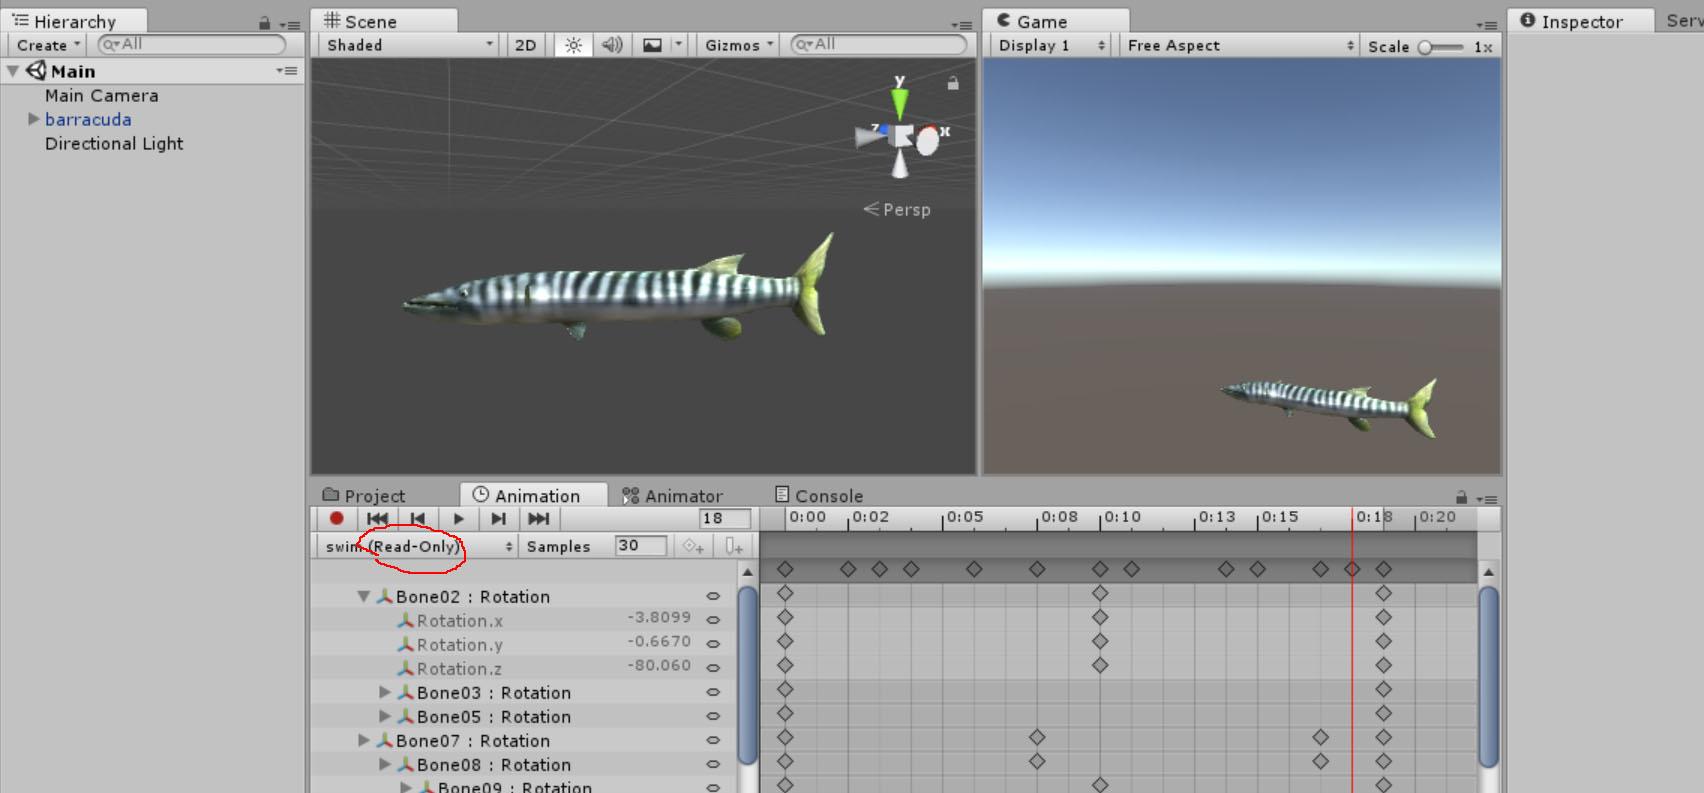Click the green Y axis gizmo cone
The height and width of the screenshot is (793, 1704).
(900, 102)
